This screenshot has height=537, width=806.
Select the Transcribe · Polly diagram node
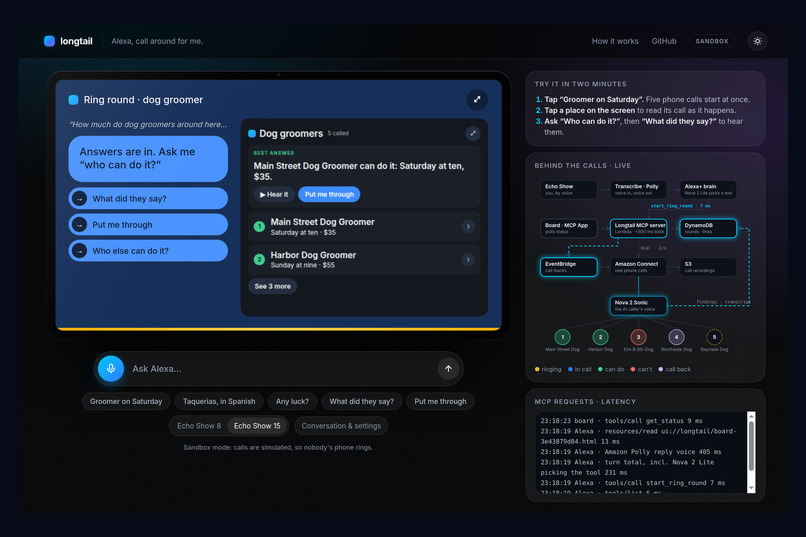[x=638, y=190]
